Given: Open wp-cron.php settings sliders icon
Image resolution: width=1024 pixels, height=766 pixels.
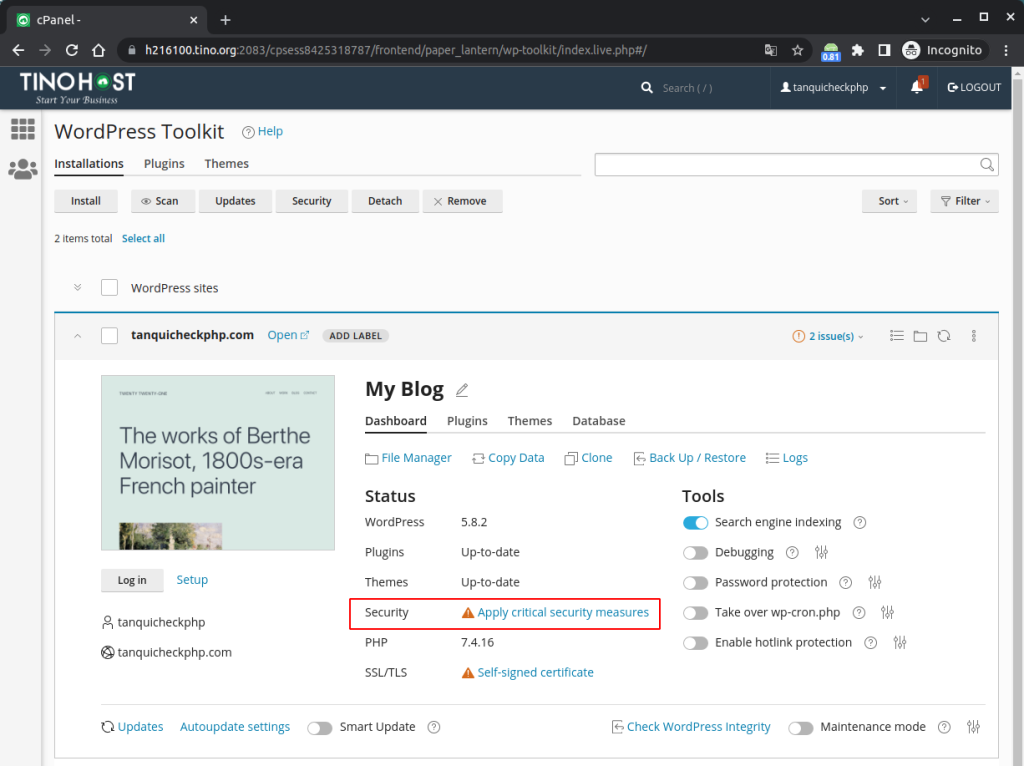Looking at the screenshot, I should [x=887, y=613].
